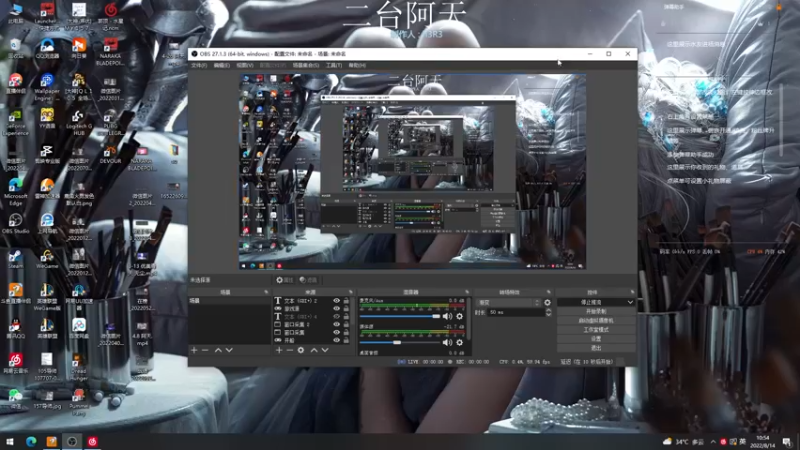This screenshot has height=450, width=800.
Task: Click the OBS preview canvas
Action: tap(412, 171)
